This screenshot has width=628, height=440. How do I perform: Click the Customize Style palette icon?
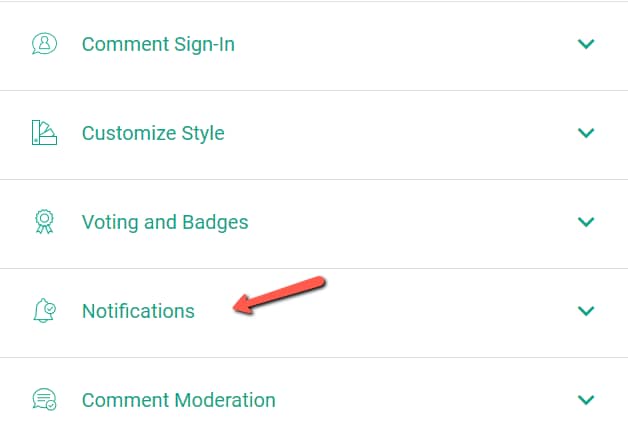pyautogui.click(x=44, y=133)
